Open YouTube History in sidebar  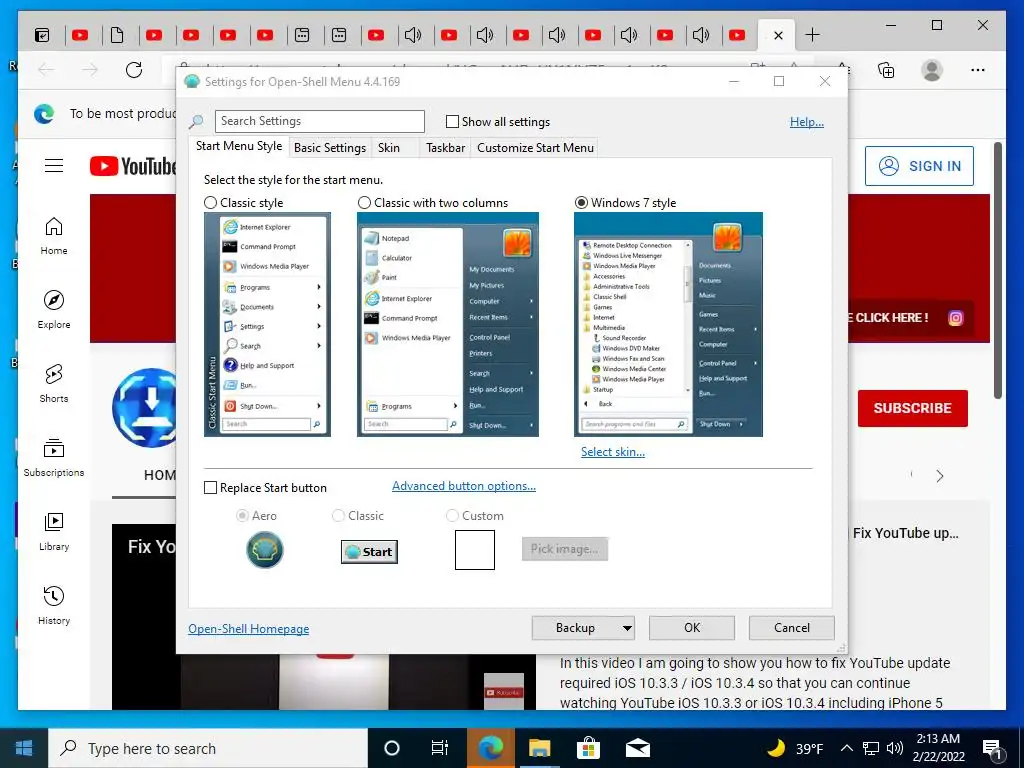pyautogui.click(x=54, y=605)
